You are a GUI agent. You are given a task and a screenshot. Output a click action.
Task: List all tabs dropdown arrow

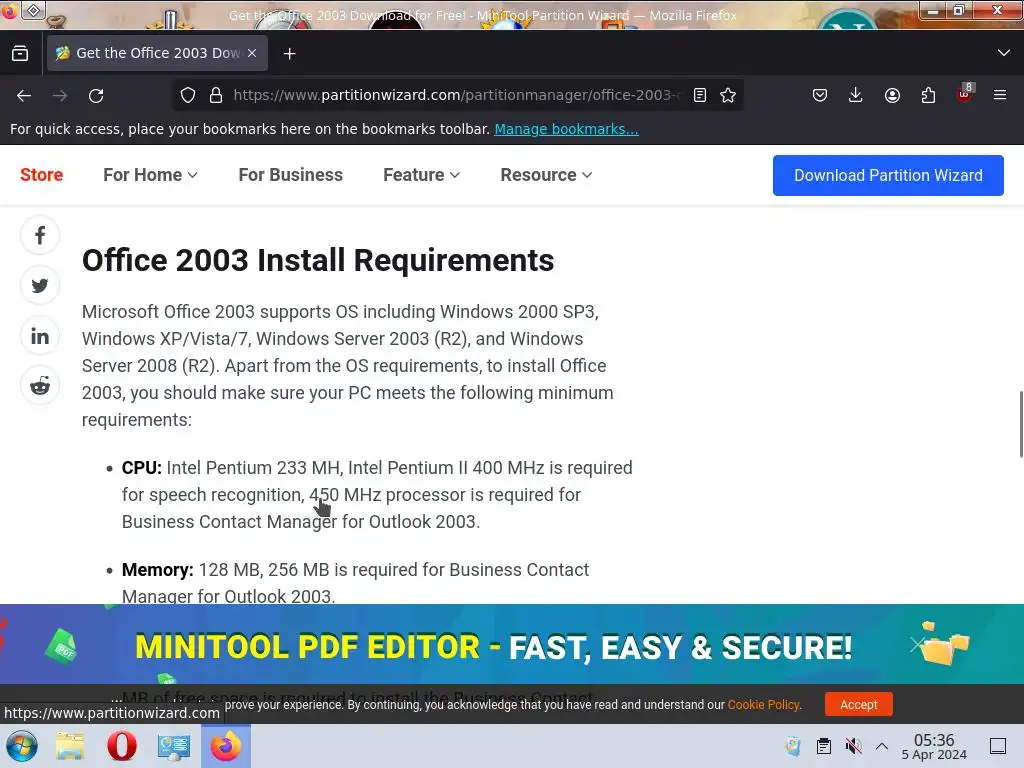pos(1004,53)
